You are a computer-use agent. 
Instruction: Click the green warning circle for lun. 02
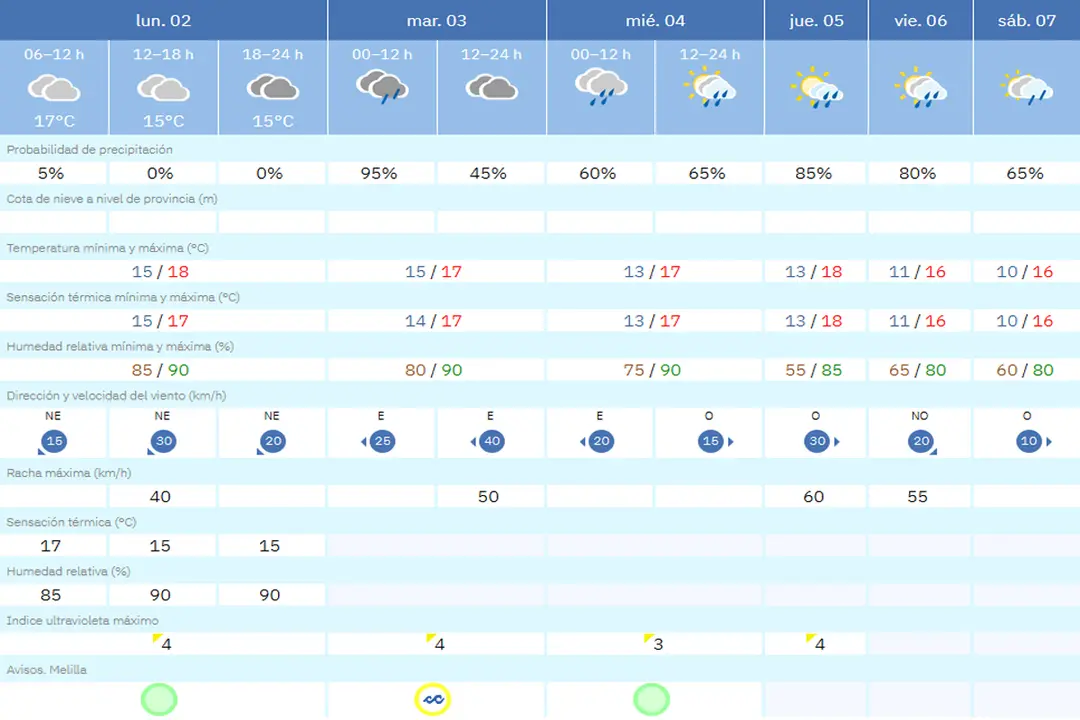pyautogui.click(x=159, y=699)
